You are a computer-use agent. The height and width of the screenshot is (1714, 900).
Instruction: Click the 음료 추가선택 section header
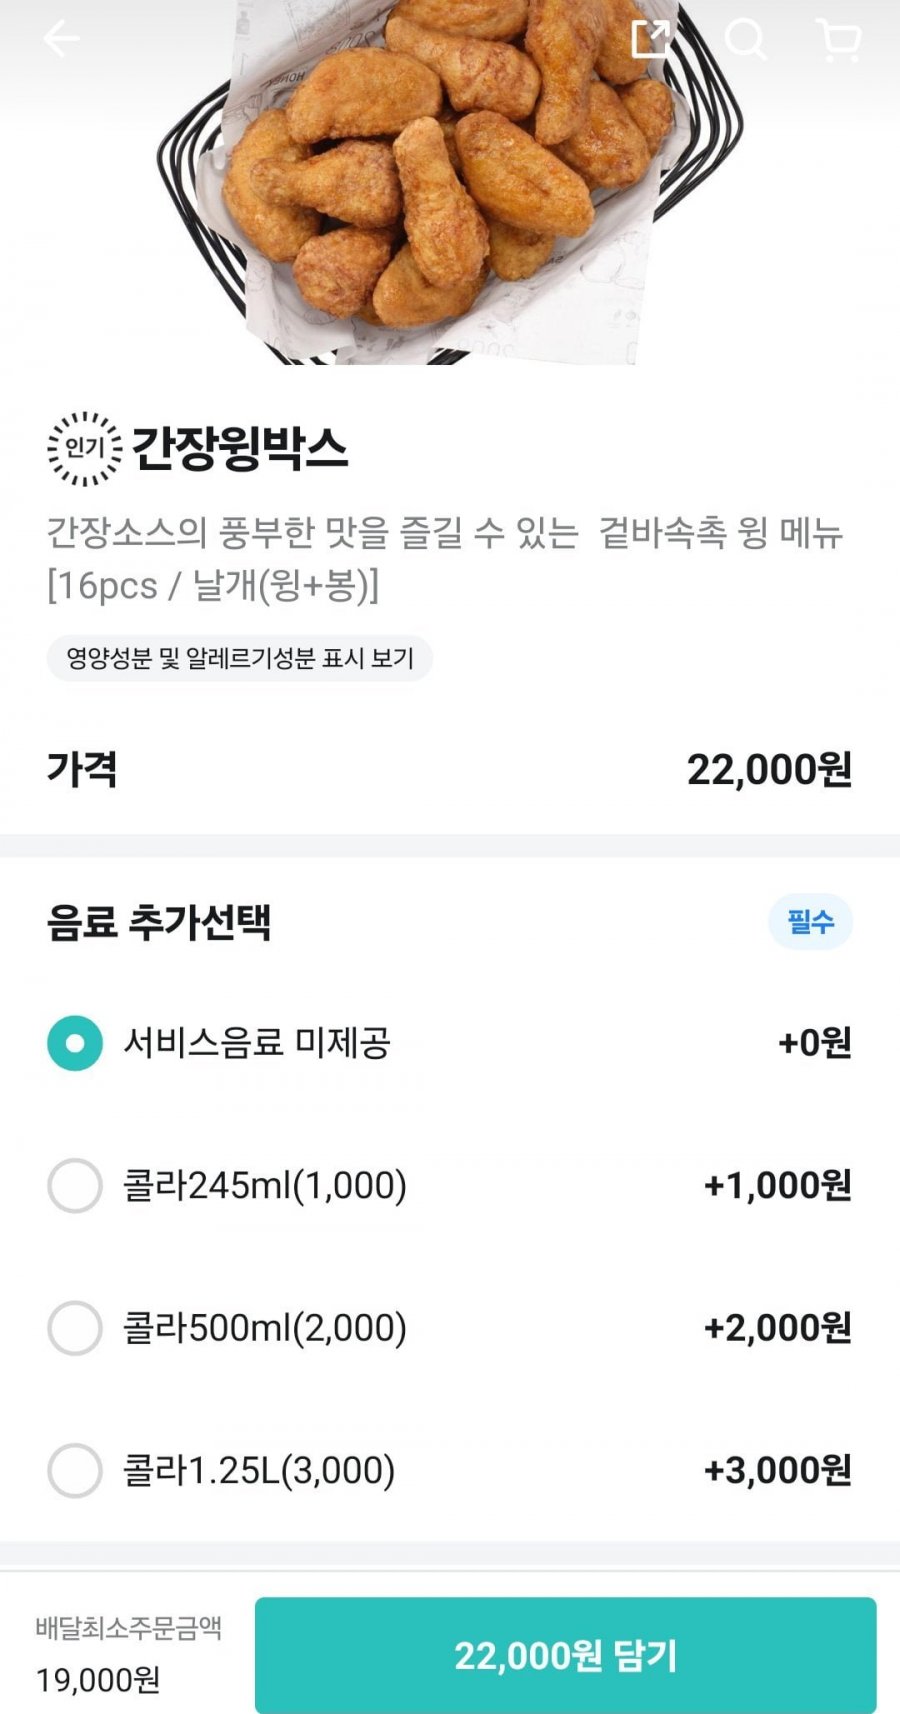pyautogui.click(x=159, y=921)
